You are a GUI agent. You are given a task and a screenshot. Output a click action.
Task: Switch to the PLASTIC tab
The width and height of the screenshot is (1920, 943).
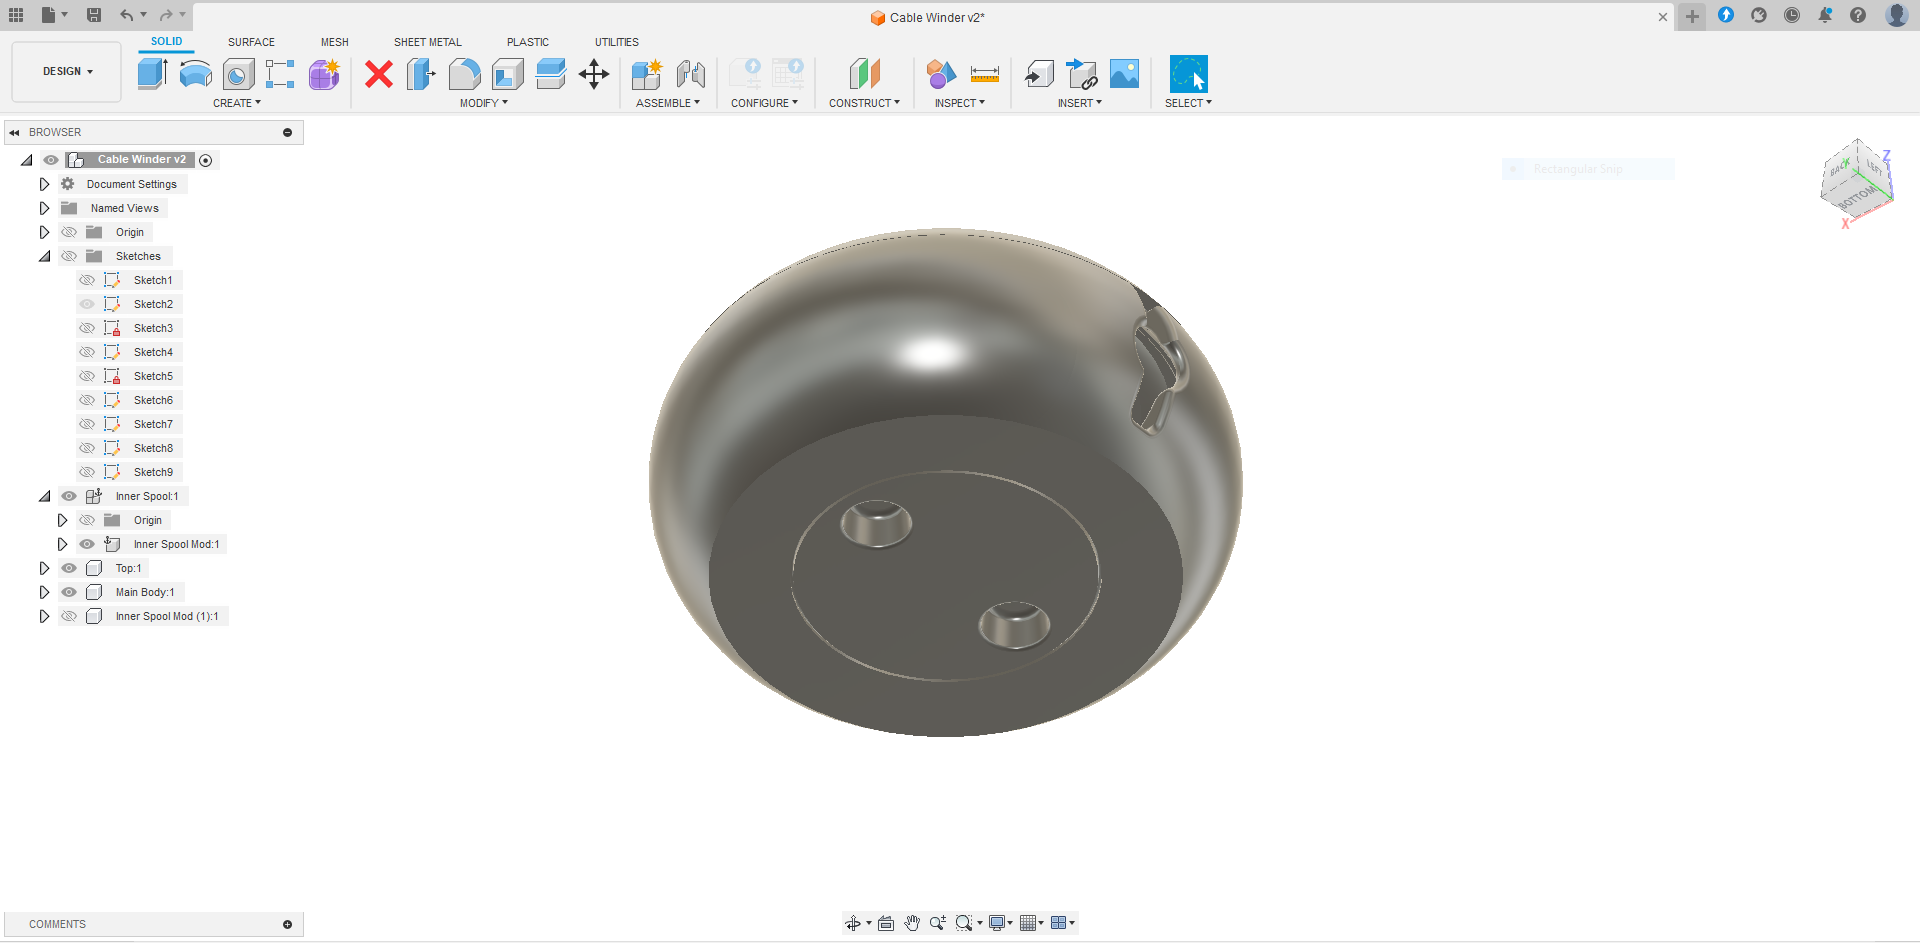coord(528,42)
